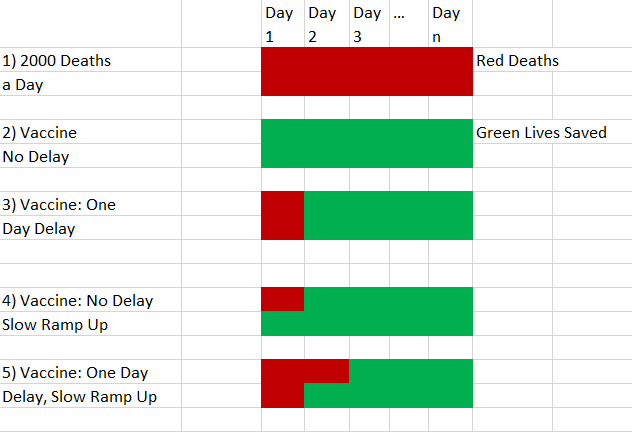
Task: Select the '2) Vaccine' label cell
Action: coord(91,132)
